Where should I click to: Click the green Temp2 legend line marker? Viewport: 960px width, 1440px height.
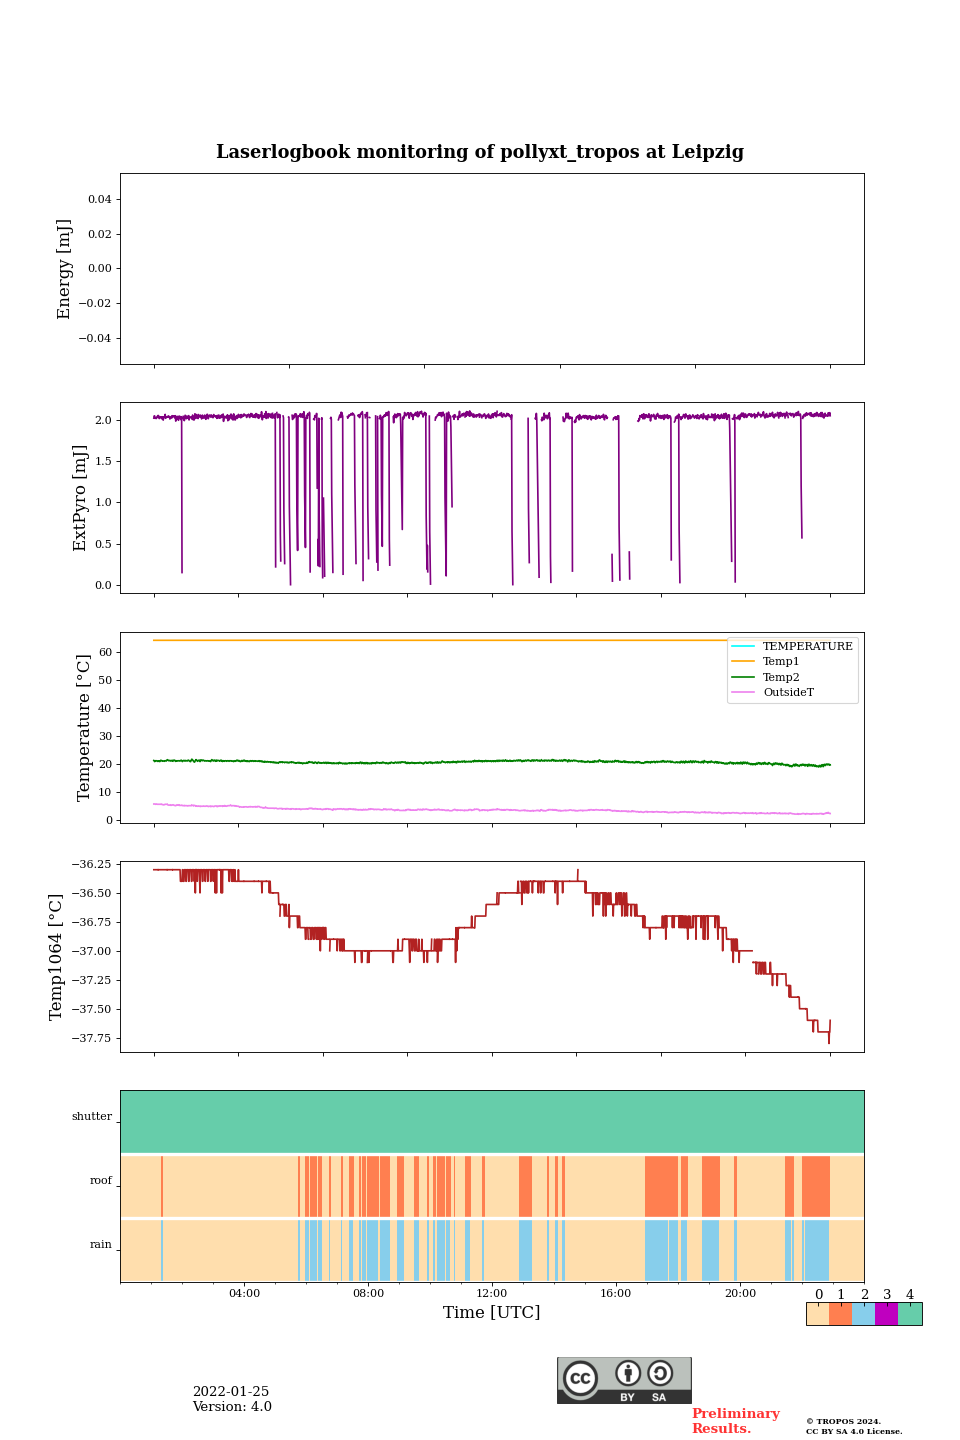[743, 677]
